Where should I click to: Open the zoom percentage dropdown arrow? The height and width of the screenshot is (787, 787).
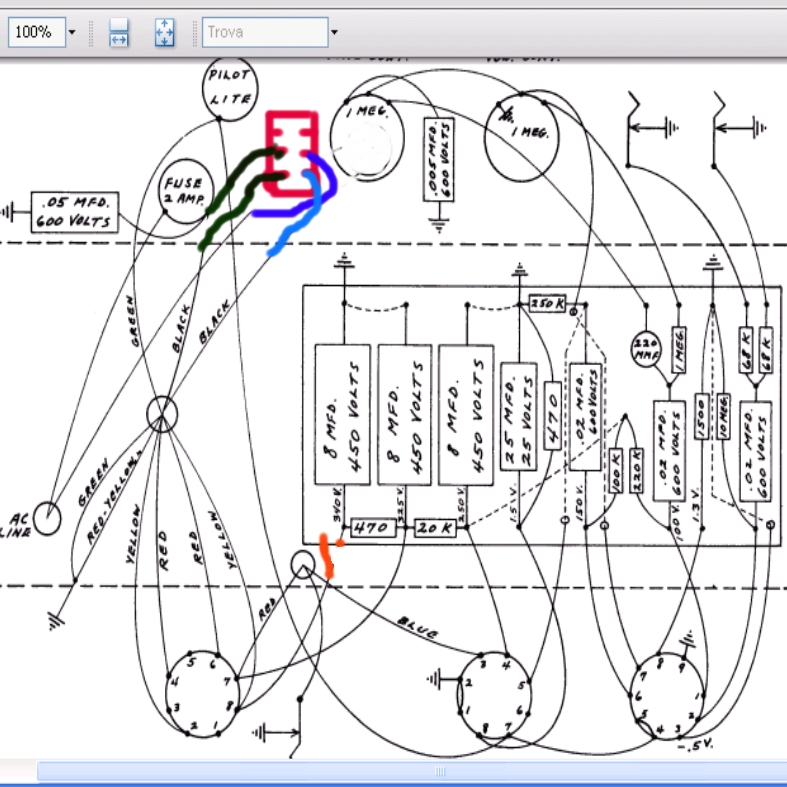coord(72,33)
